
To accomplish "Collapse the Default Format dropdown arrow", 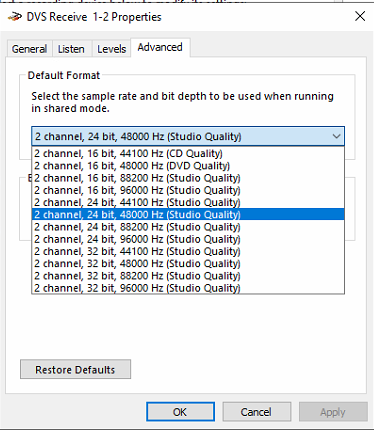I will tap(336, 136).
